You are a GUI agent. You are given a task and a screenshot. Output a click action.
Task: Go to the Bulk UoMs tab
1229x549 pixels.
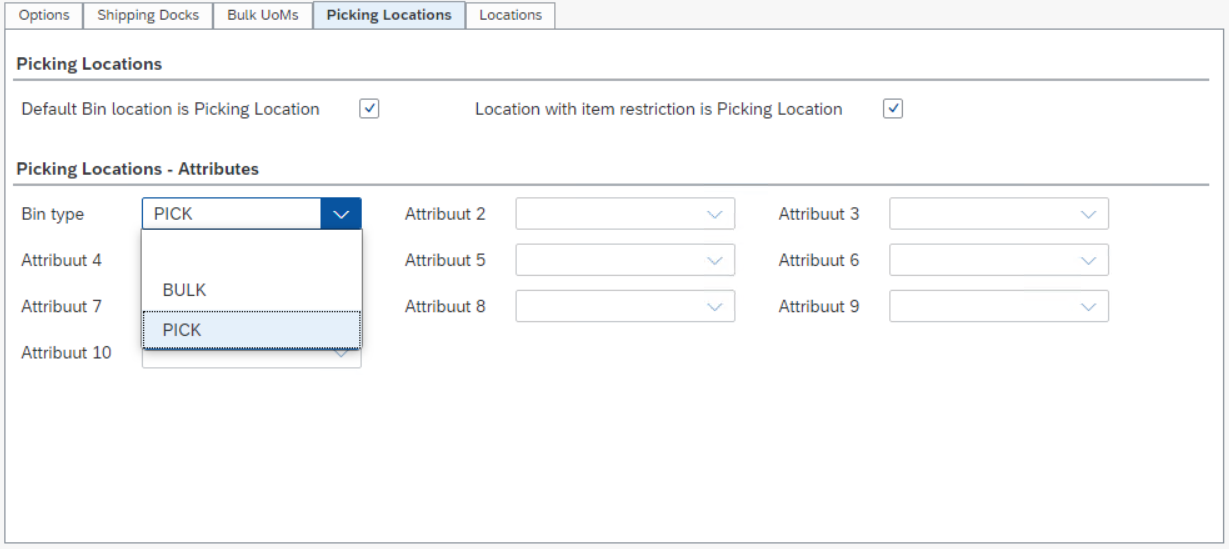(263, 15)
